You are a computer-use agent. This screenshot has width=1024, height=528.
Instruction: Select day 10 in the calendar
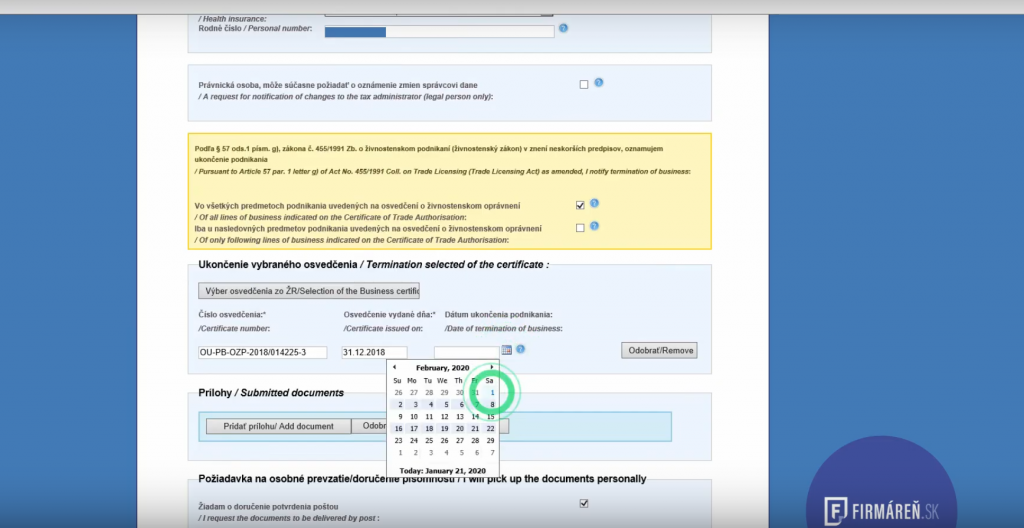[413, 416]
